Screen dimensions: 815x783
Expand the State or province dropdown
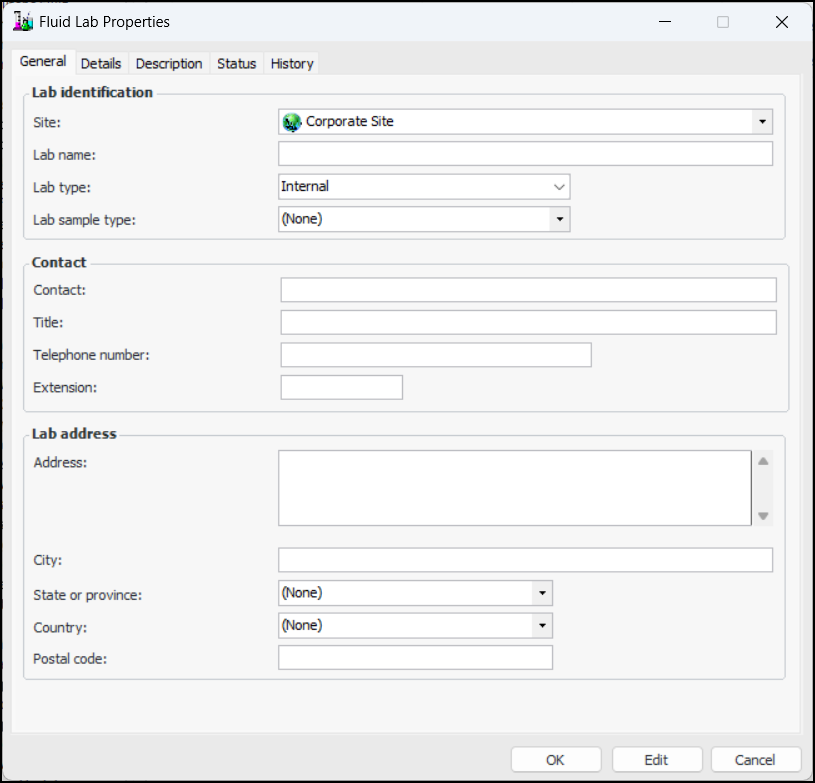click(541, 593)
